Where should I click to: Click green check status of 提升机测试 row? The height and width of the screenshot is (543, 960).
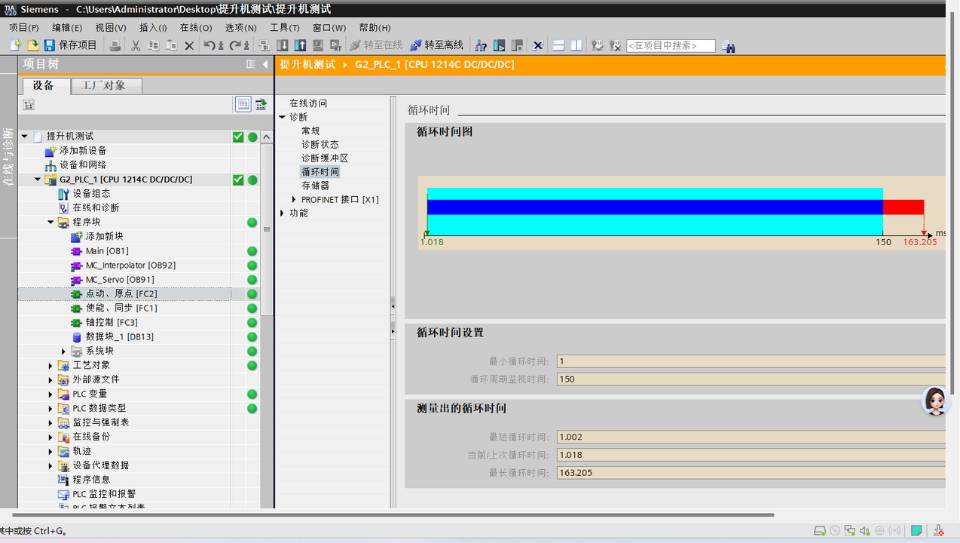[238, 137]
